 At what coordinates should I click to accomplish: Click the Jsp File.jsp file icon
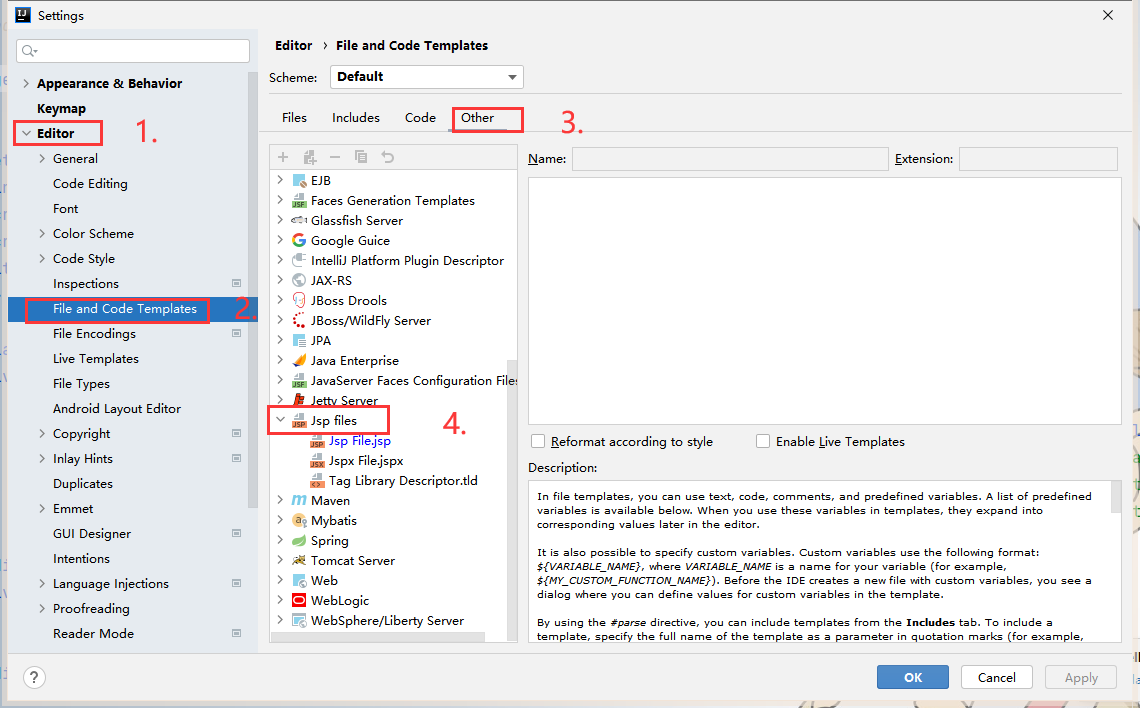coord(317,441)
